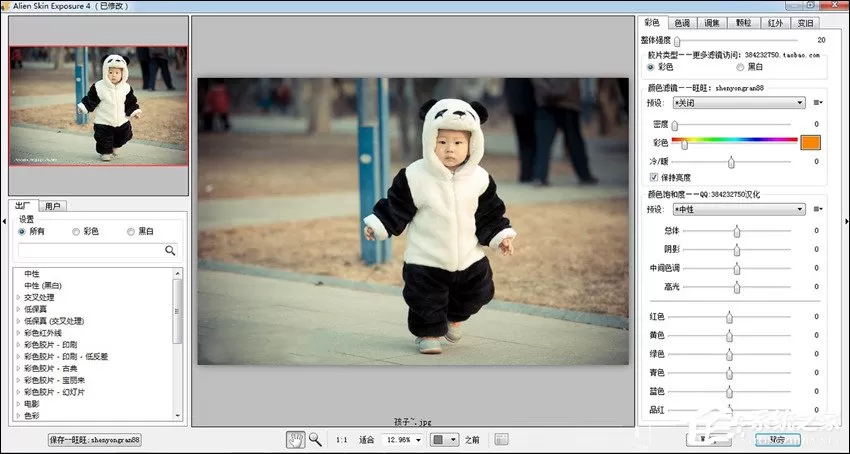Switch to the 变旧 tab
The image size is (850, 454).
[805, 23]
